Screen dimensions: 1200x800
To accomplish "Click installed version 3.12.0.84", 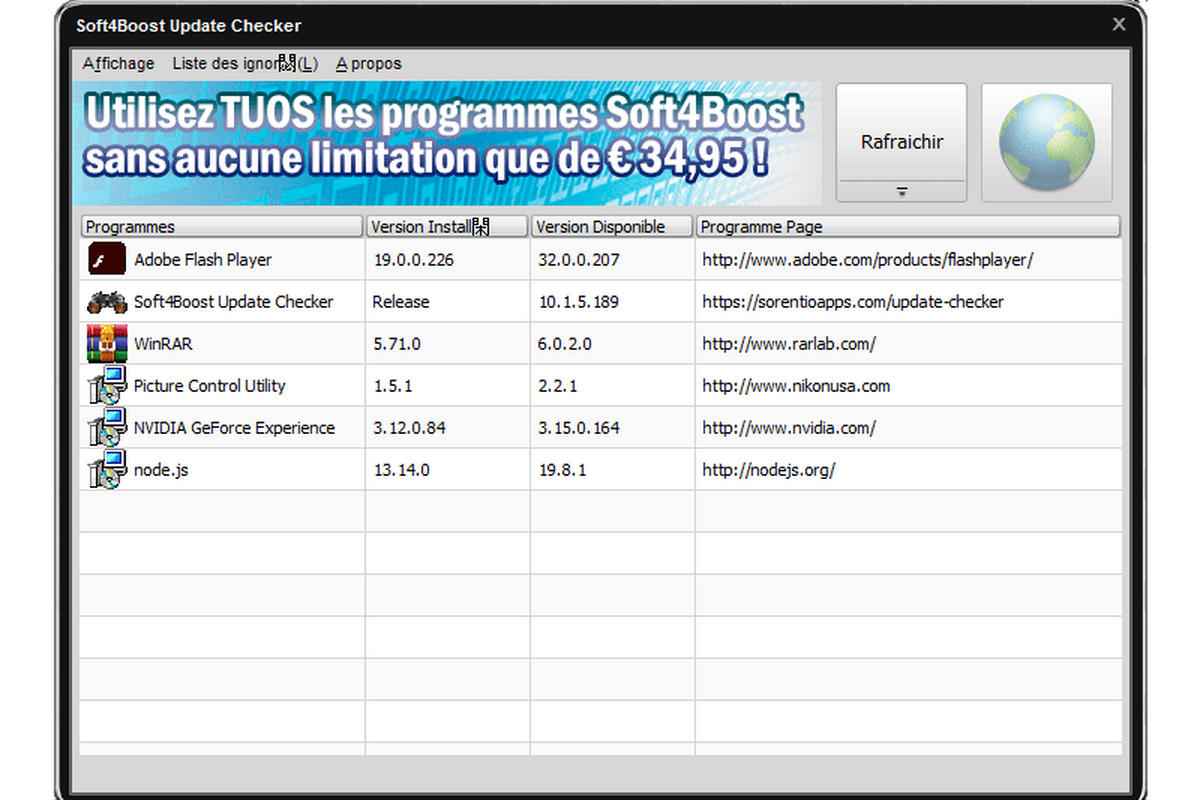I will click(x=409, y=428).
